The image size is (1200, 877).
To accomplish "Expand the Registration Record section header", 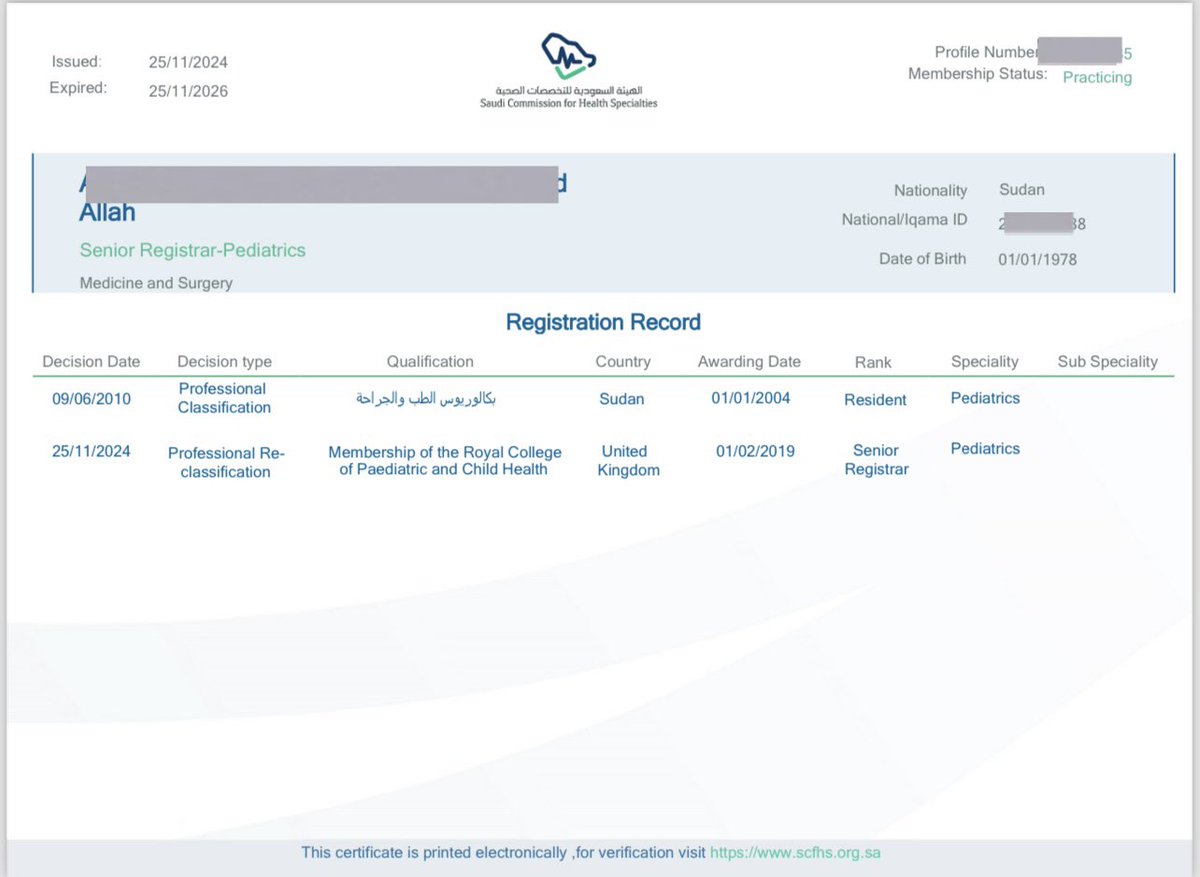I will [x=602, y=322].
